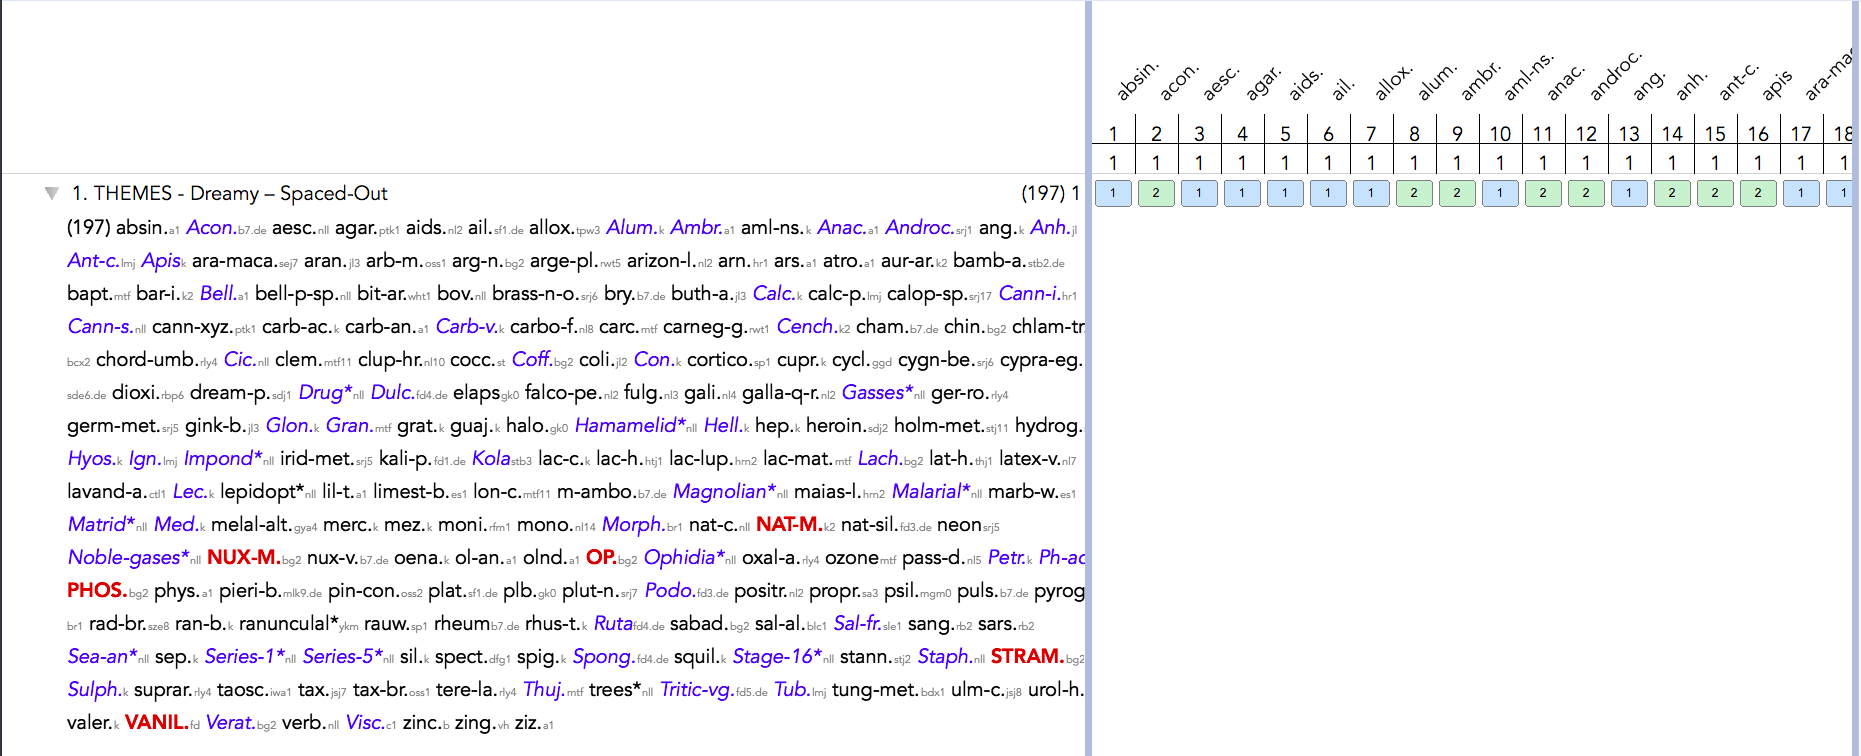
Task: Click remedy STRAM. in red
Action: (1027, 656)
